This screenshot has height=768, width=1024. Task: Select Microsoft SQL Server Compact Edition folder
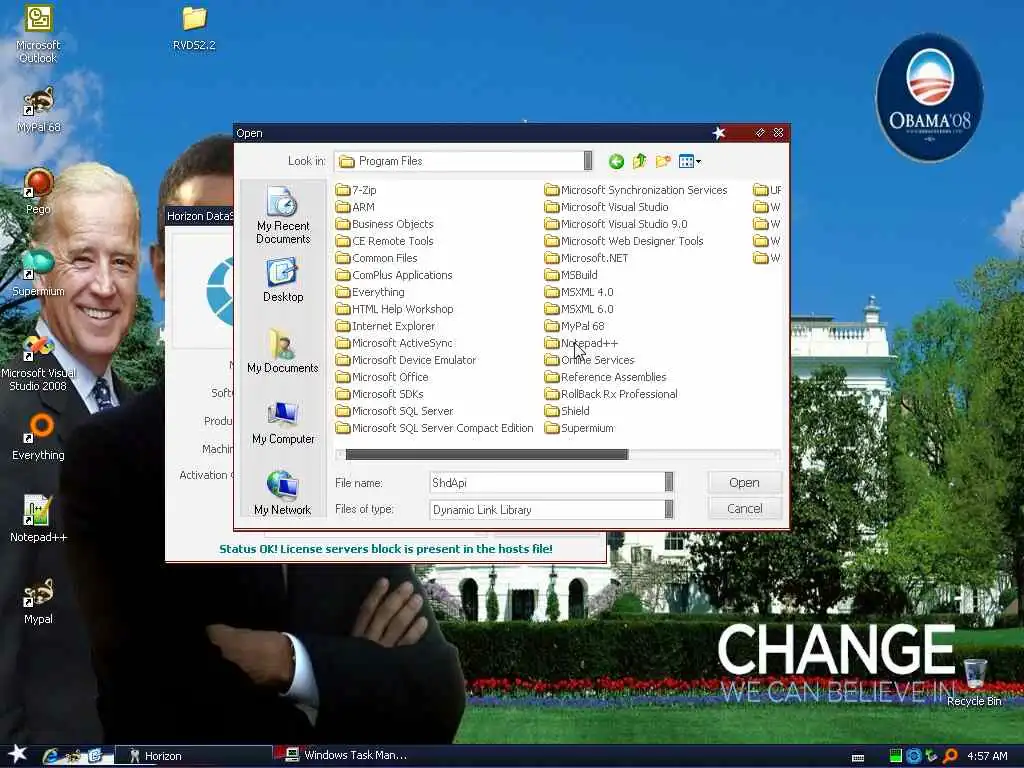coord(435,428)
